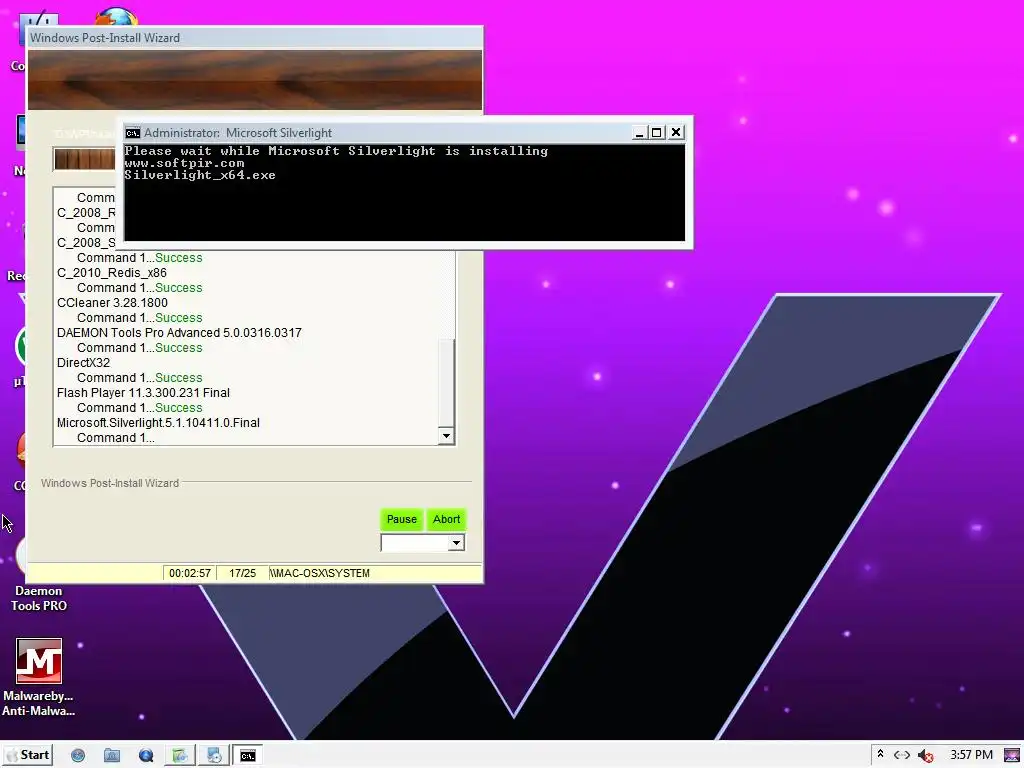Screen dimensions: 1024x768
Task: Click 'DAEMON Tools Pro Advanced 5.0.0316.0317' entry
Action: [x=179, y=333]
